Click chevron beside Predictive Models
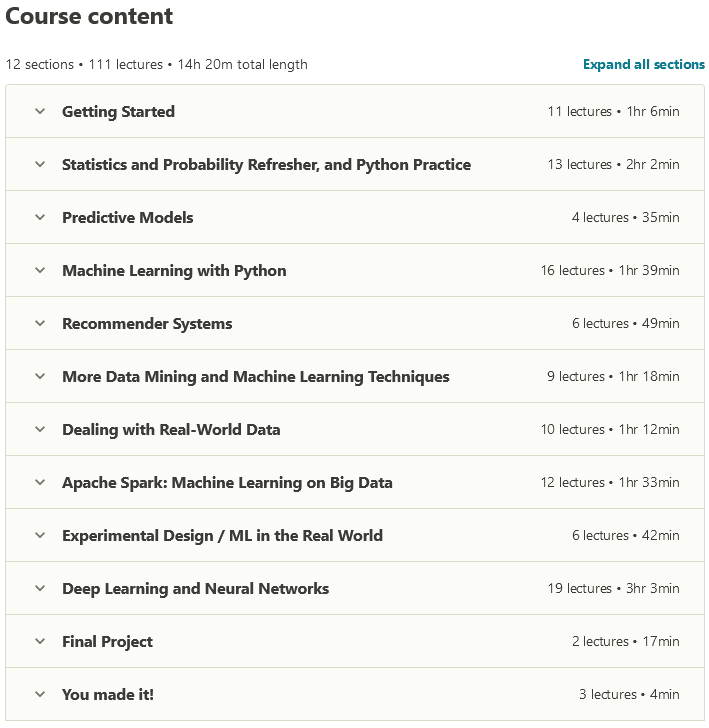Image resolution: width=709 pixels, height=728 pixels. 40,217
